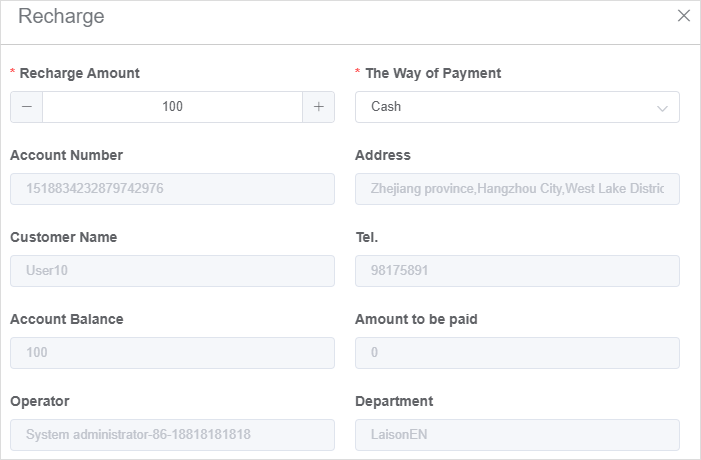Click the Recharge Amount value field

173,107
